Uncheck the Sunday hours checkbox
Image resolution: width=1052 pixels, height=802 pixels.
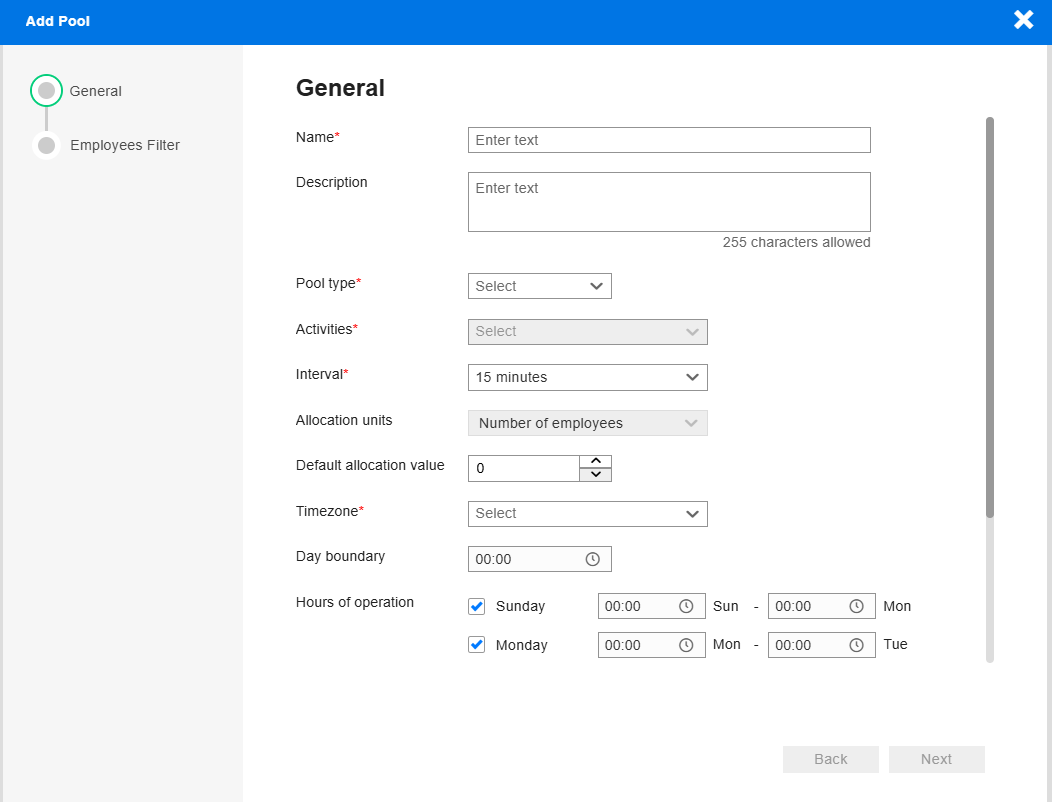[476, 606]
